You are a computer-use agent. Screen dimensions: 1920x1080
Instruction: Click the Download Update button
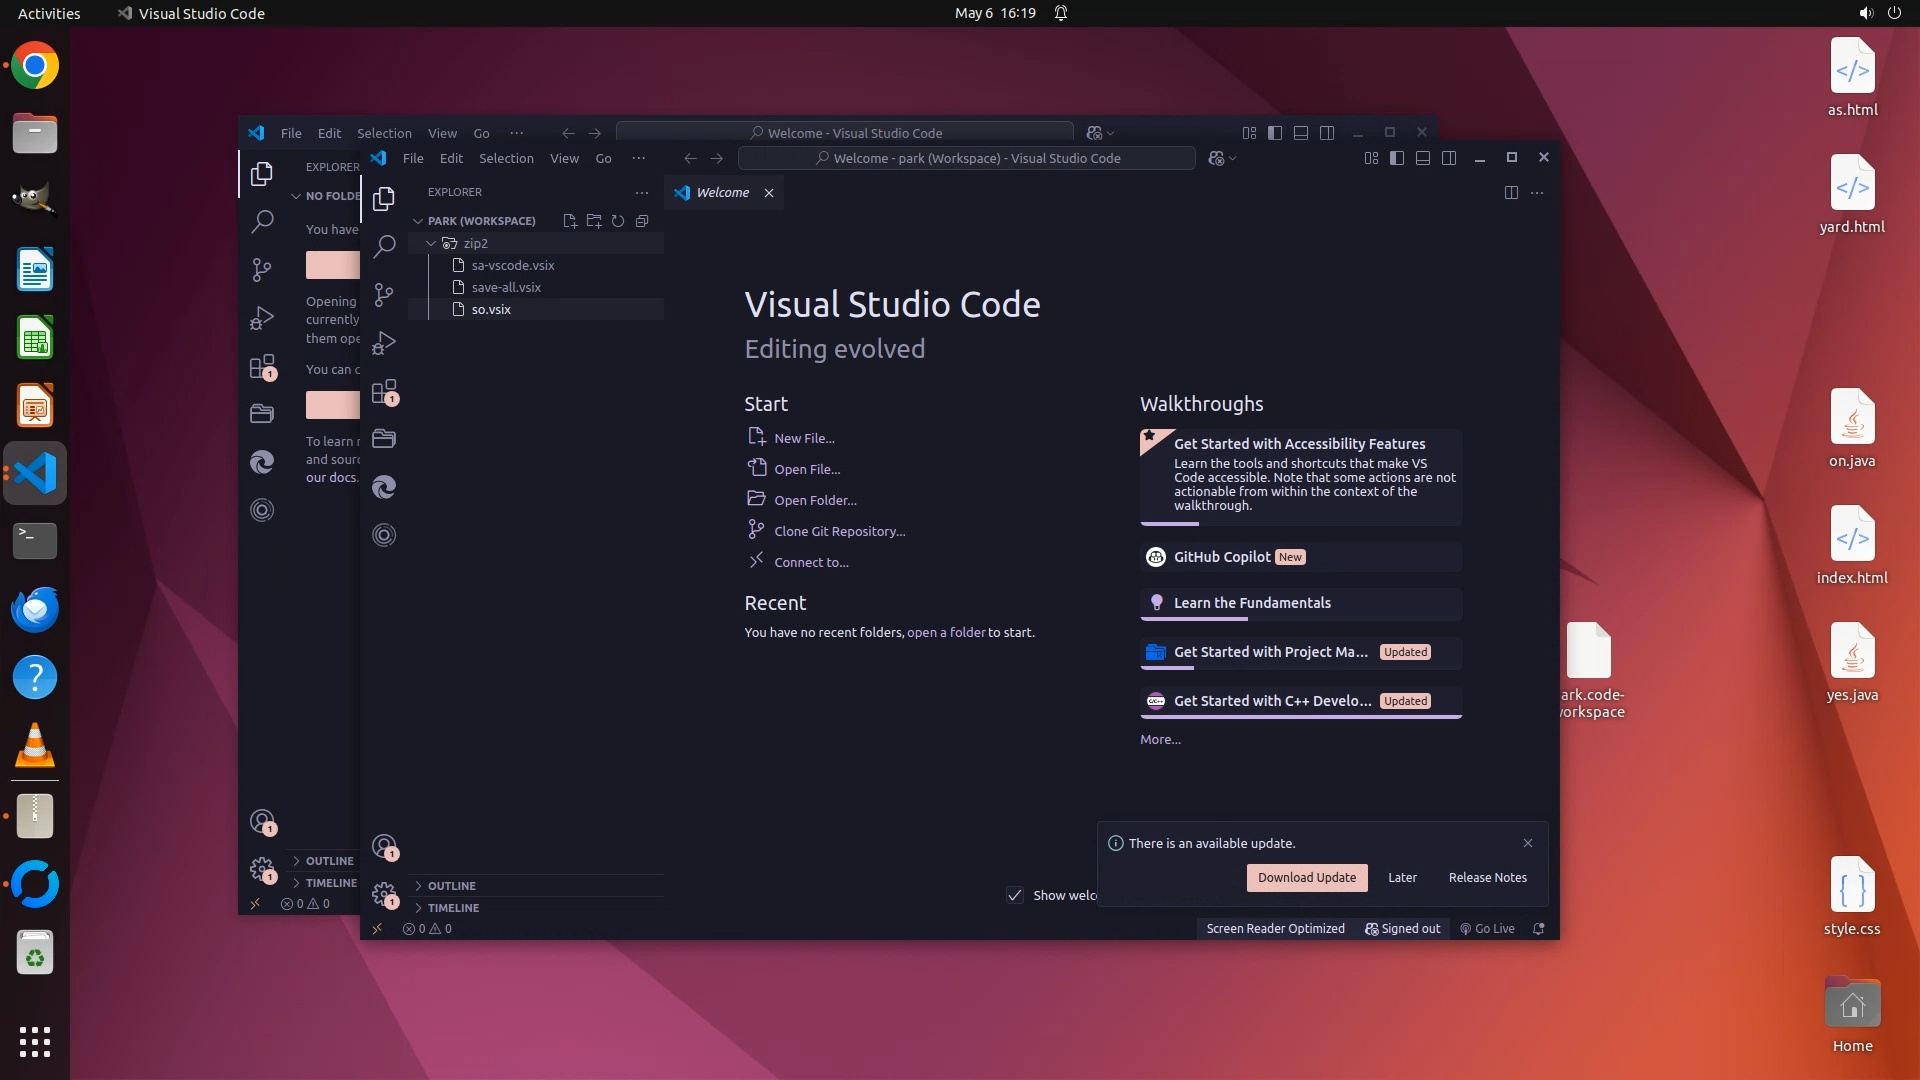pos(1307,878)
